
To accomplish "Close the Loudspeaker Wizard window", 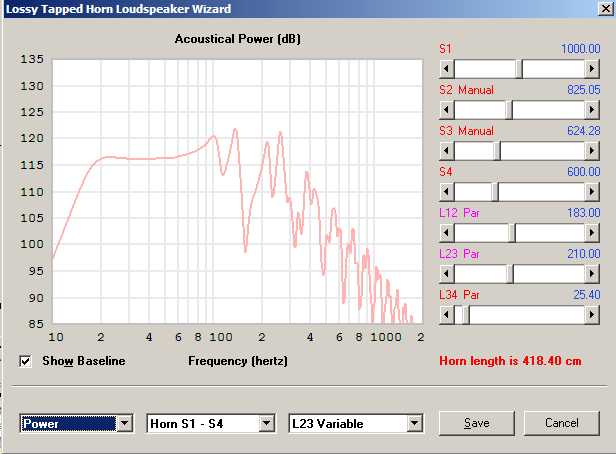I will click(605, 9).
